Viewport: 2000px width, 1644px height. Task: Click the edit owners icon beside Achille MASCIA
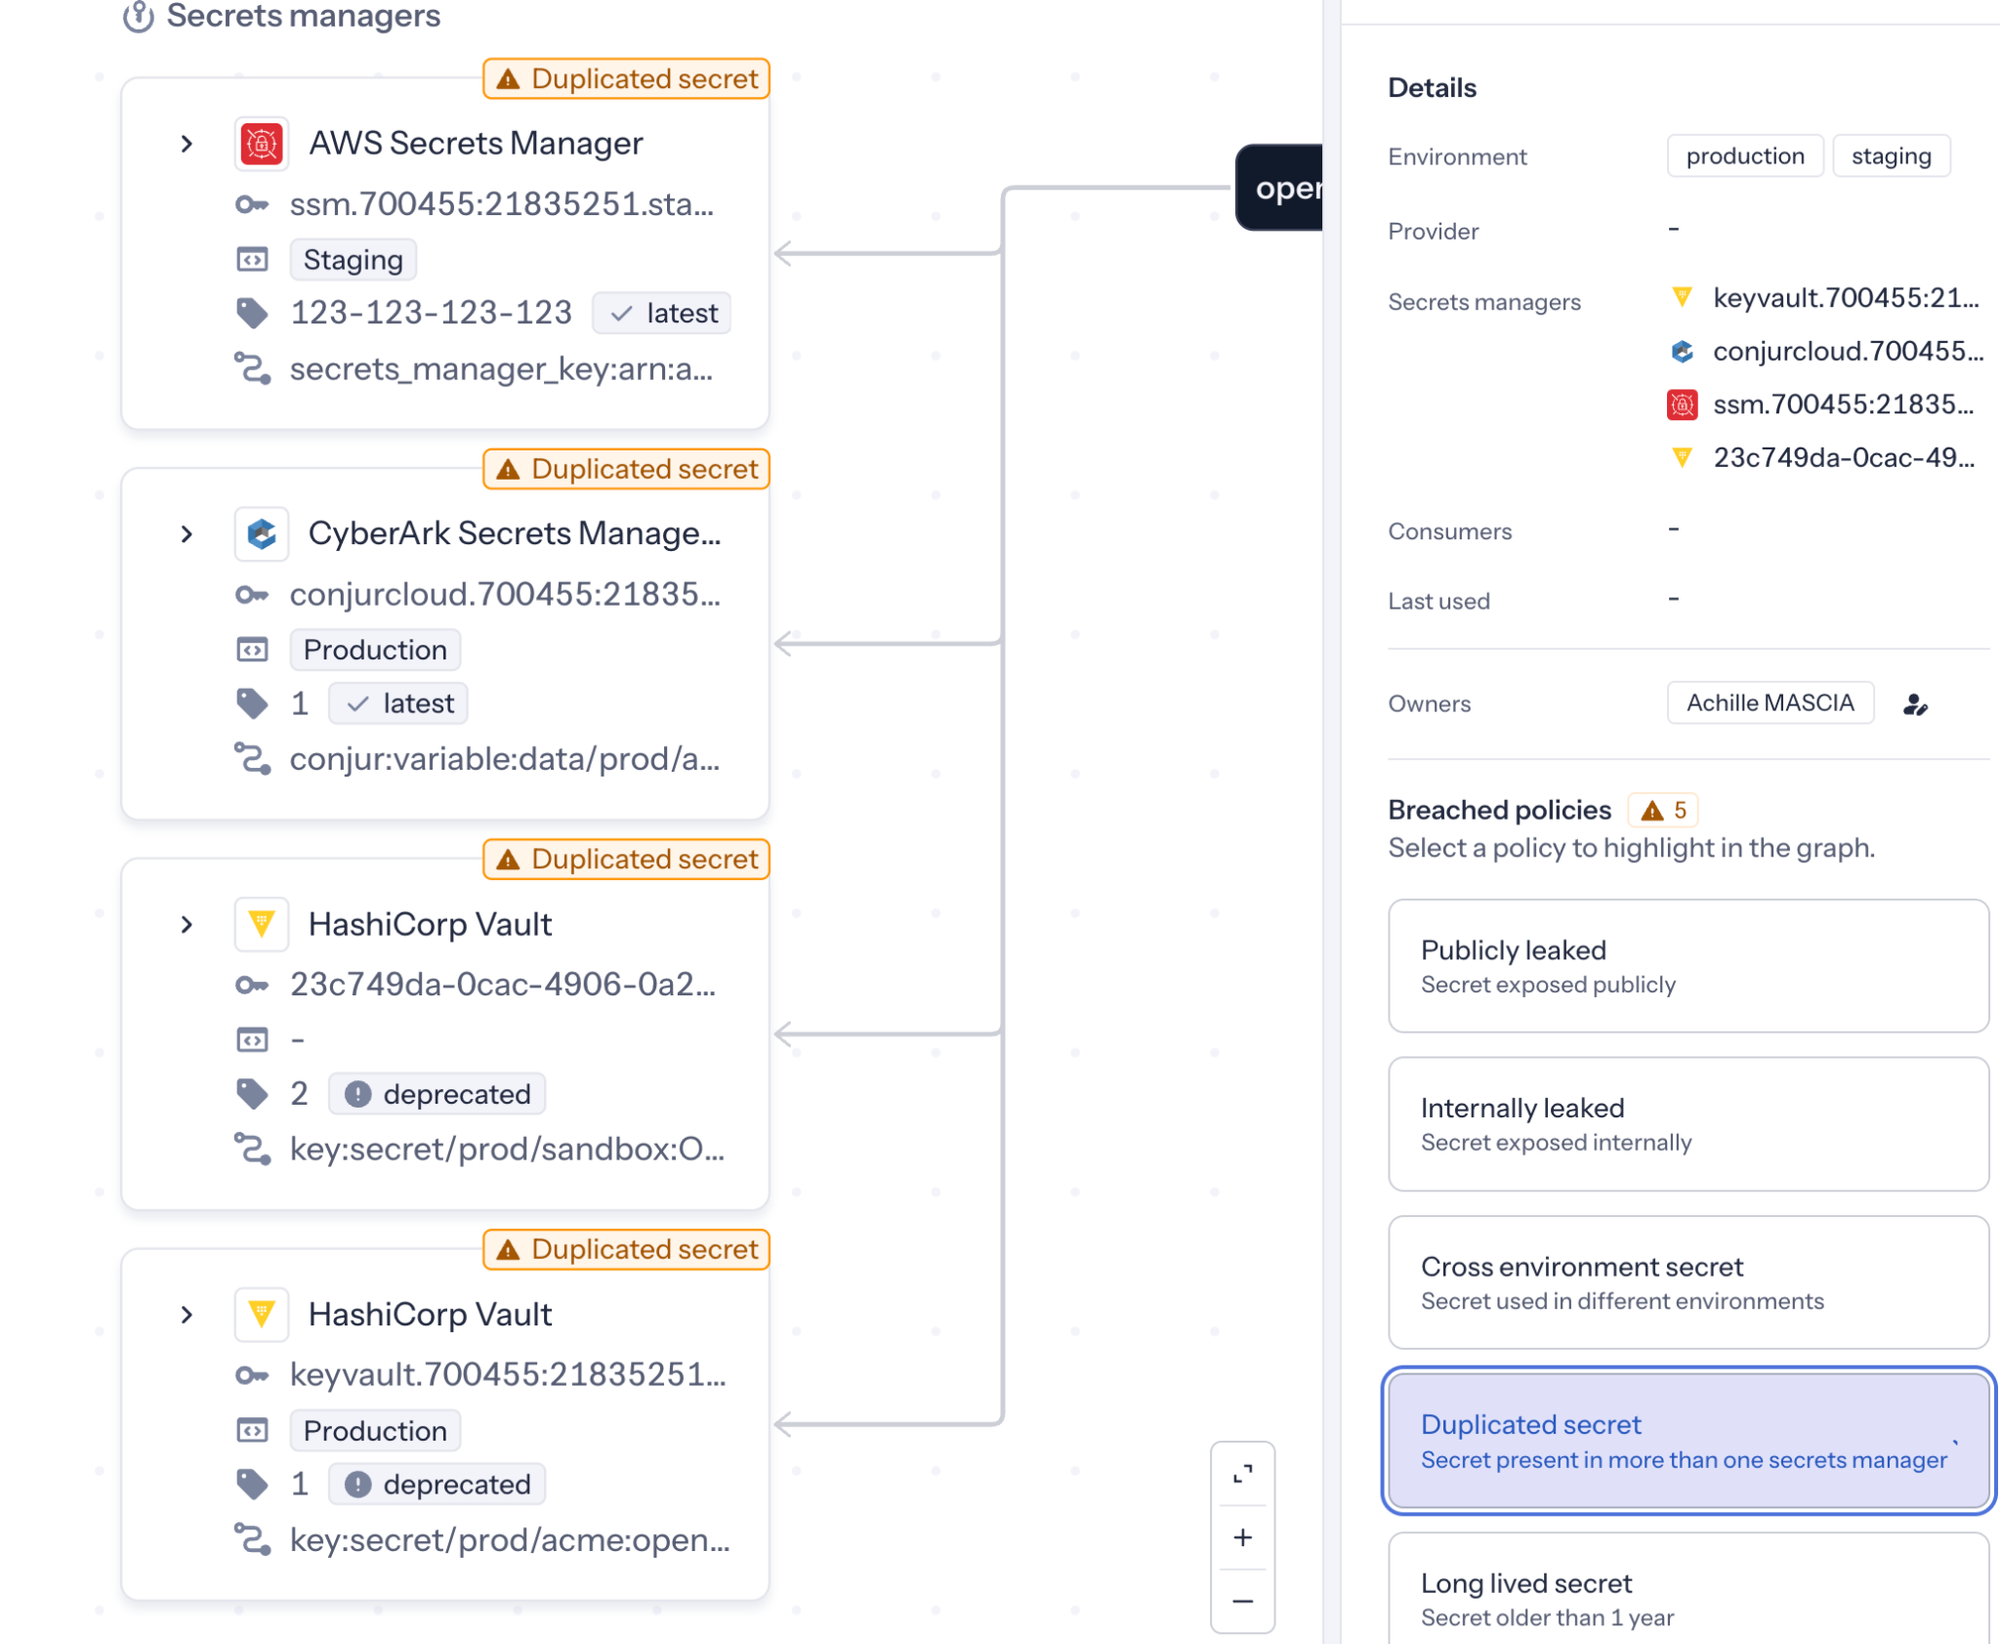pyautogui.click(x=1915, y=703)
